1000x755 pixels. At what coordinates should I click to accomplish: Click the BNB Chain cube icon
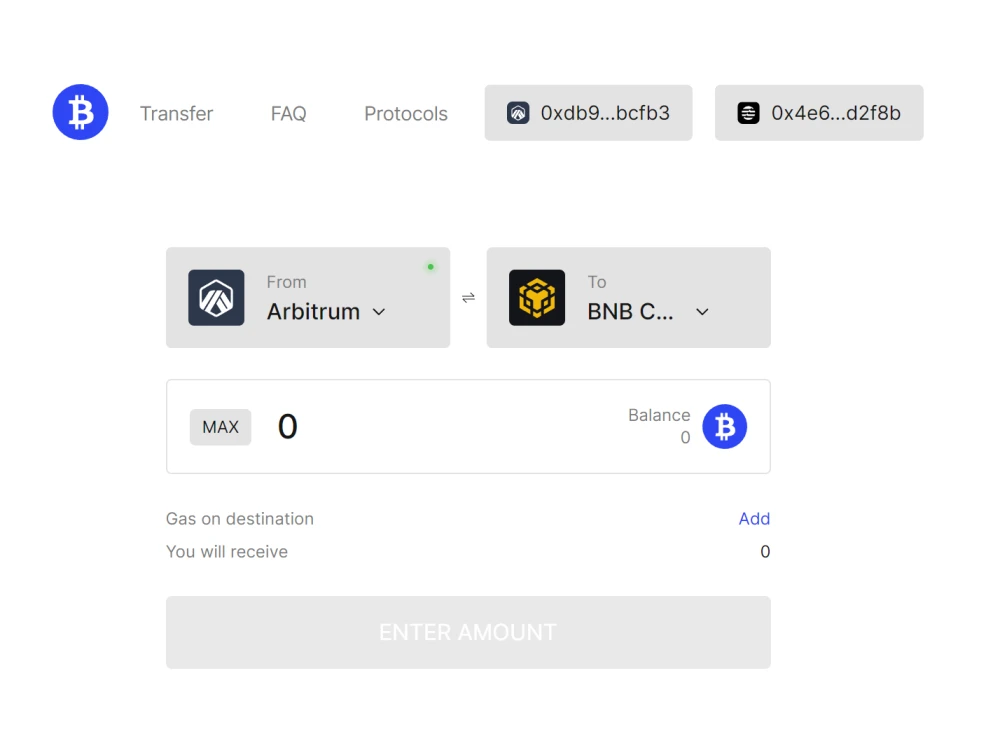tap(537, 298)
